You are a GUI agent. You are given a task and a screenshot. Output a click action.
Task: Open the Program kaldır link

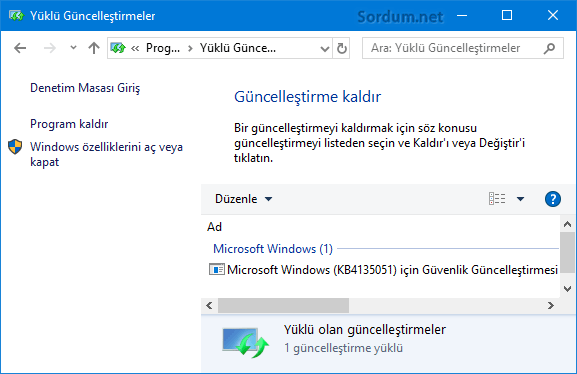[69, 124]
